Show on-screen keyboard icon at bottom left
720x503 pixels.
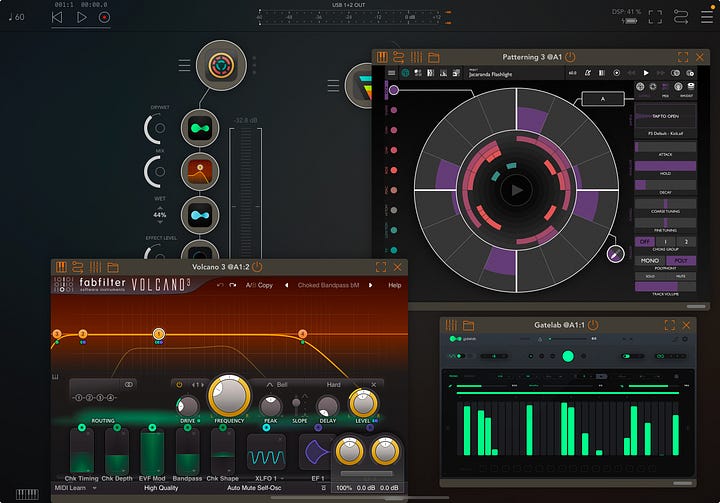click(x=27, y=494)
